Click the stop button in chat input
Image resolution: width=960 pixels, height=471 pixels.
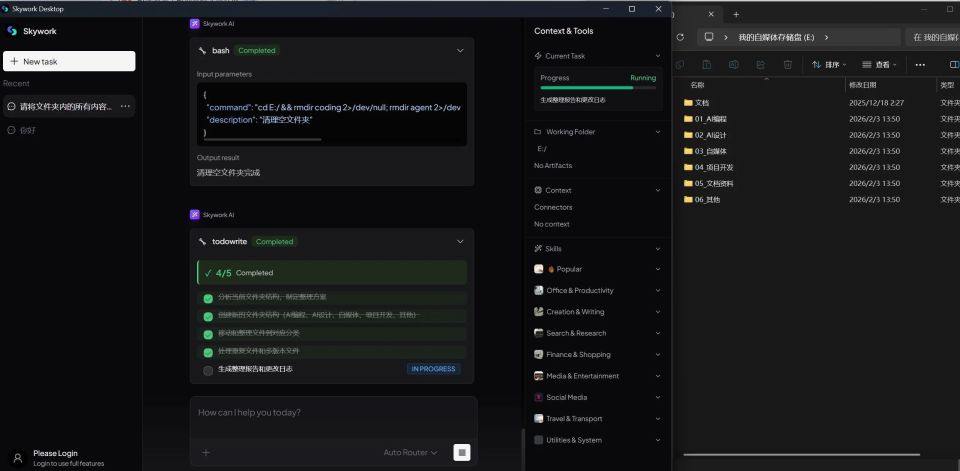(x=462, y=453)
